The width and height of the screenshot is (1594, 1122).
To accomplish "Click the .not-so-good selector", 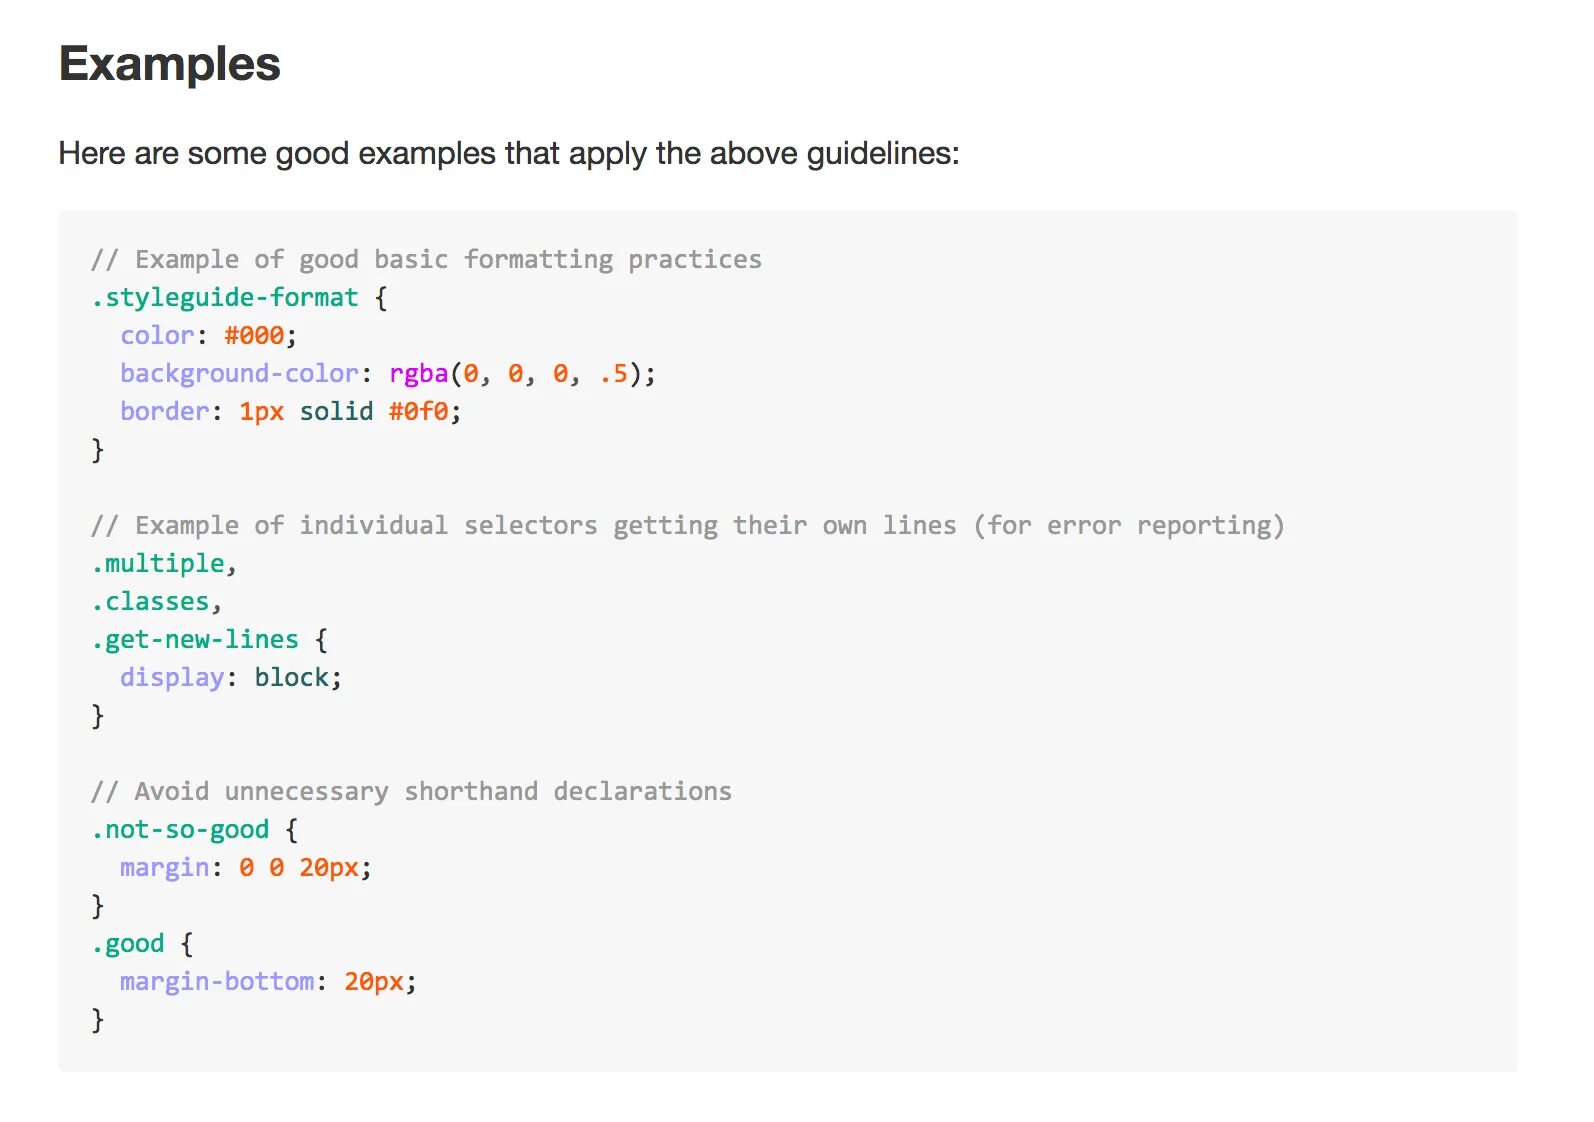I will [x=180, y=830].
